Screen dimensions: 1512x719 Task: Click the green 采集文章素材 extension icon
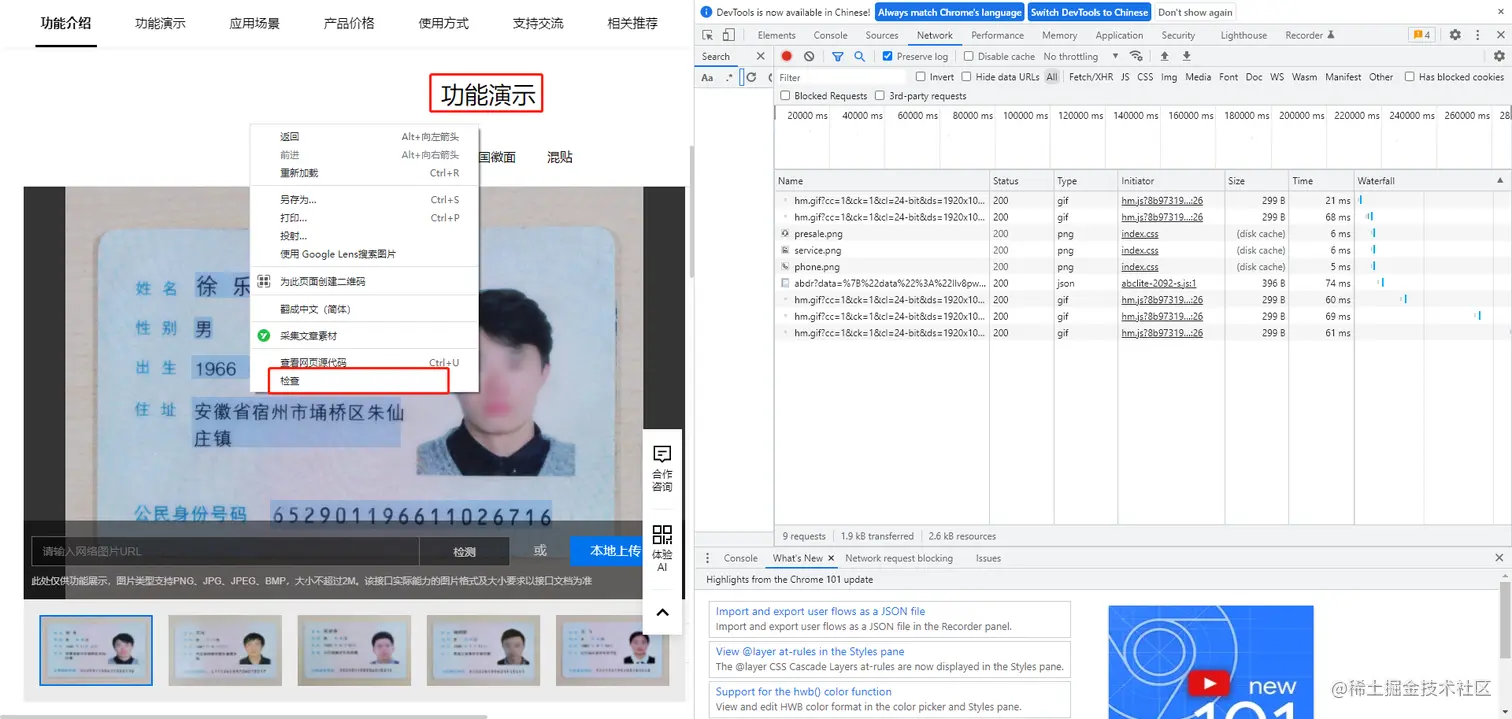[264, 336]
